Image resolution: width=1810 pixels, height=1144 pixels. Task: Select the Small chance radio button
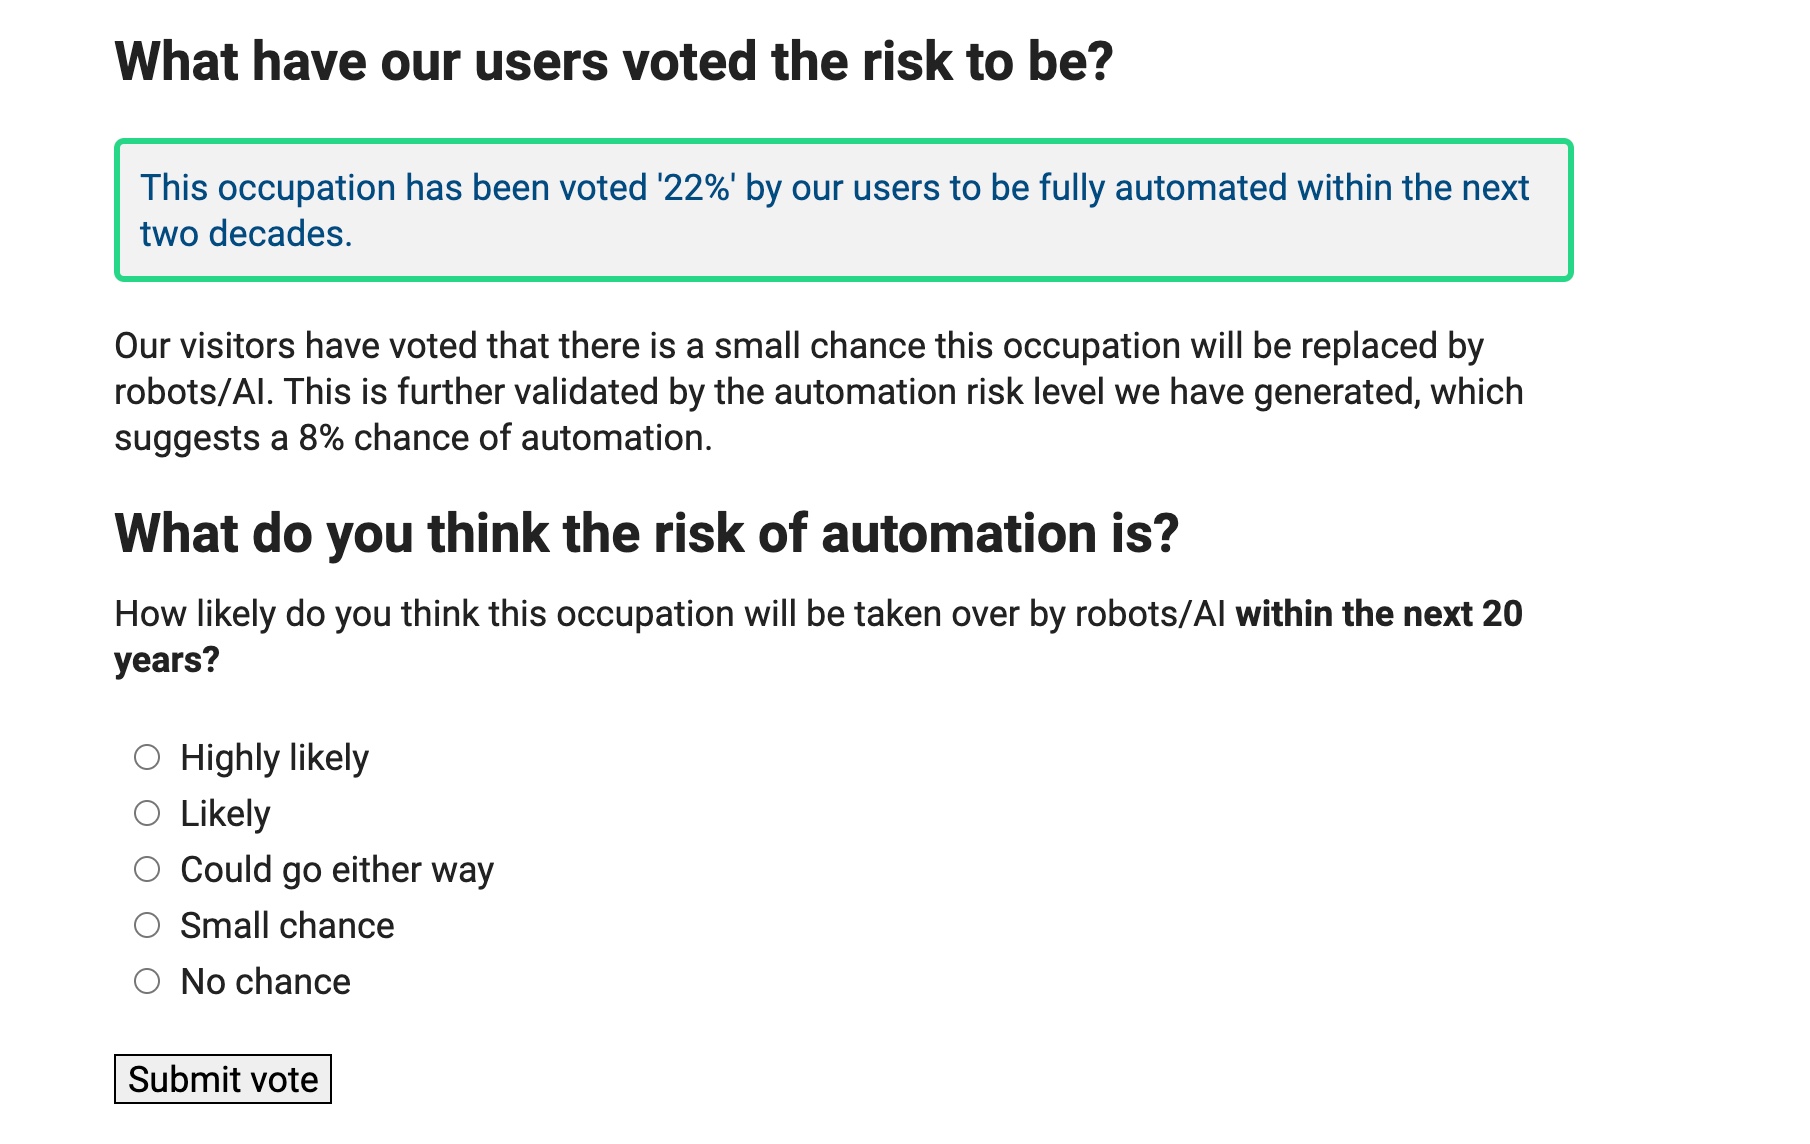147,925
